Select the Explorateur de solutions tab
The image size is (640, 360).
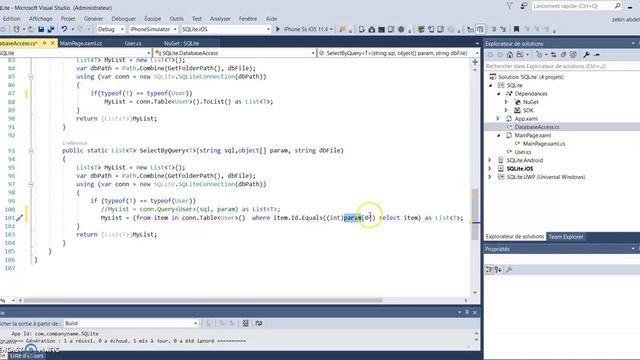515,237
